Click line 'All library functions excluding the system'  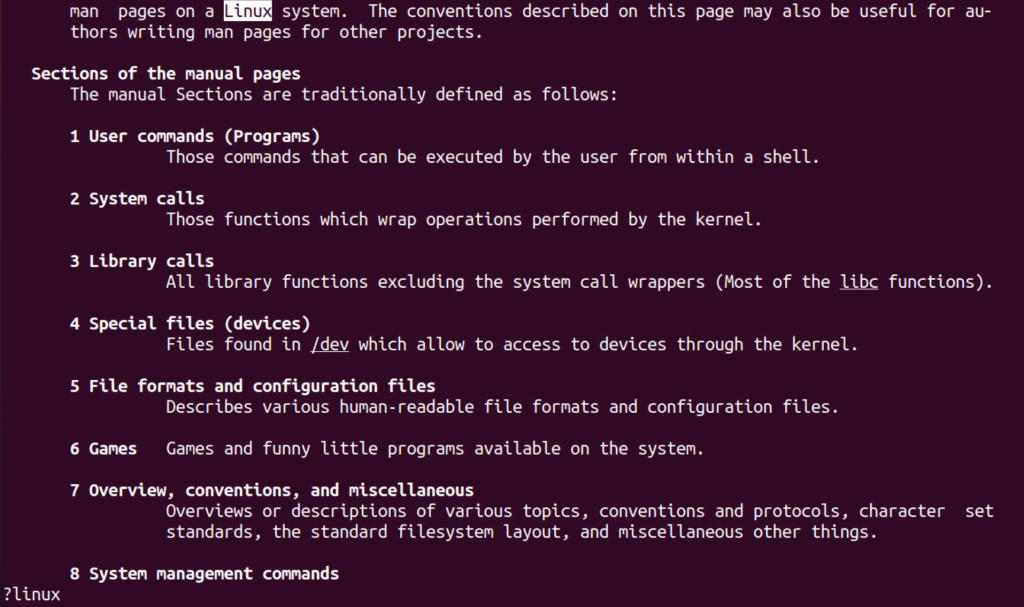click(579, 282)
